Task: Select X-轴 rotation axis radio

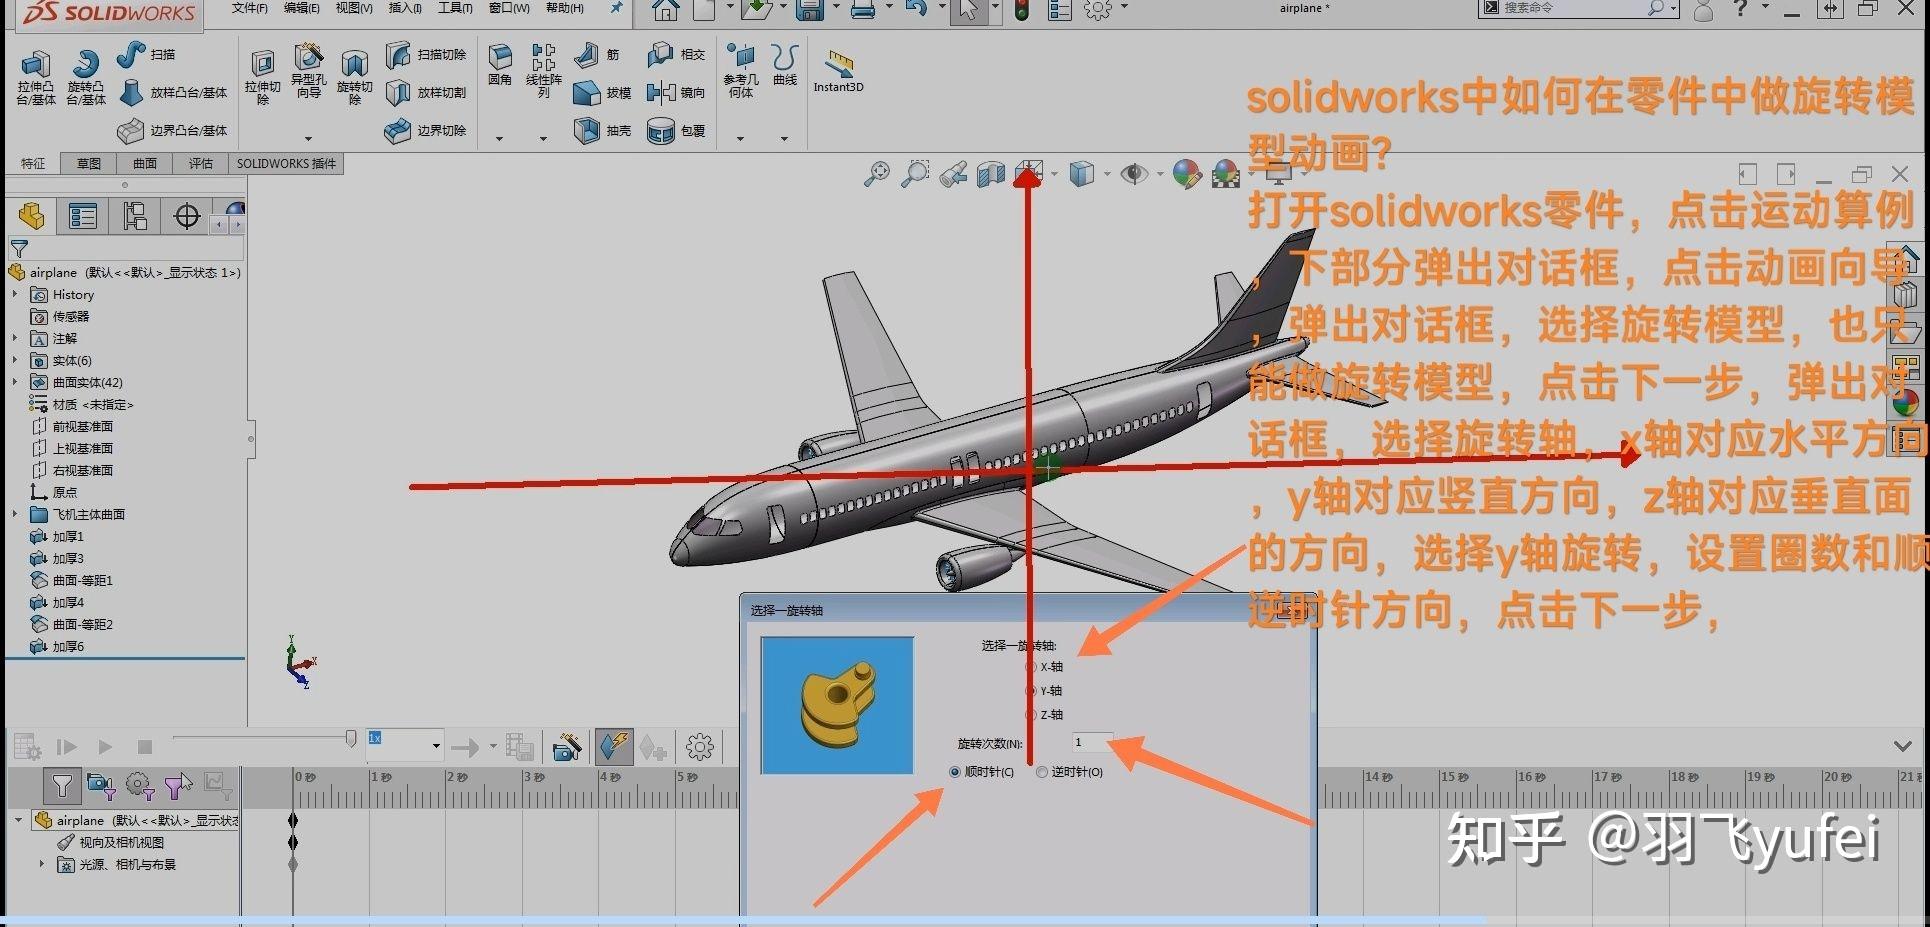Action: 1031,666
